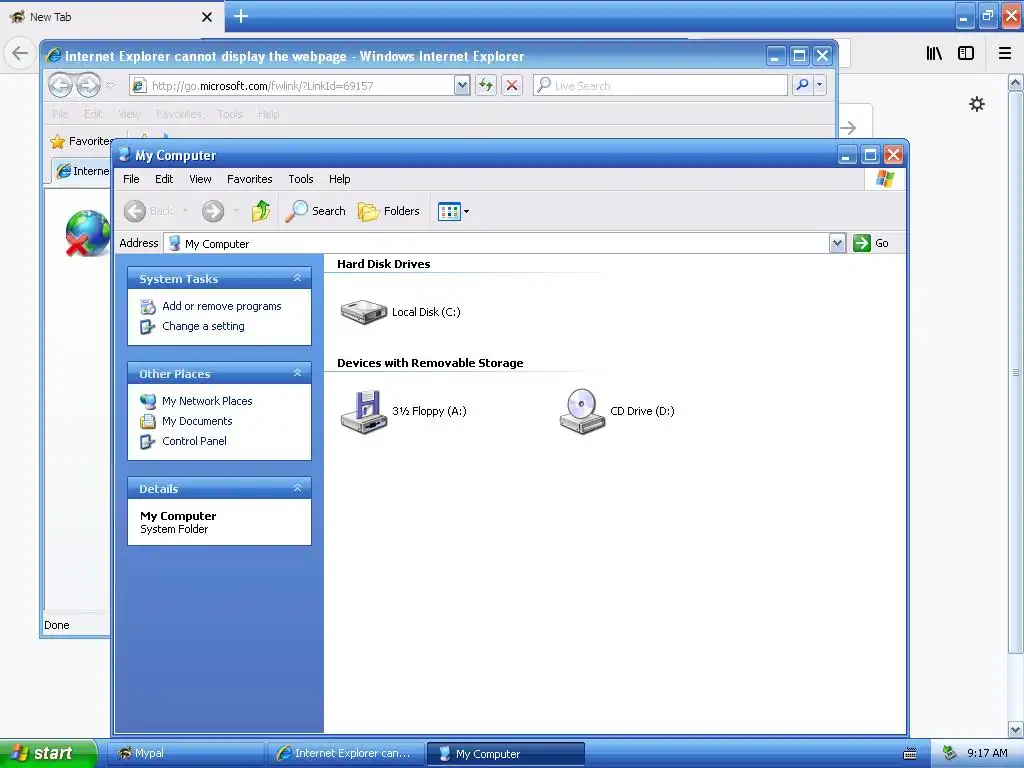
Task: Switch to Internet Explorer taskbar button
Action: point(345,754)
